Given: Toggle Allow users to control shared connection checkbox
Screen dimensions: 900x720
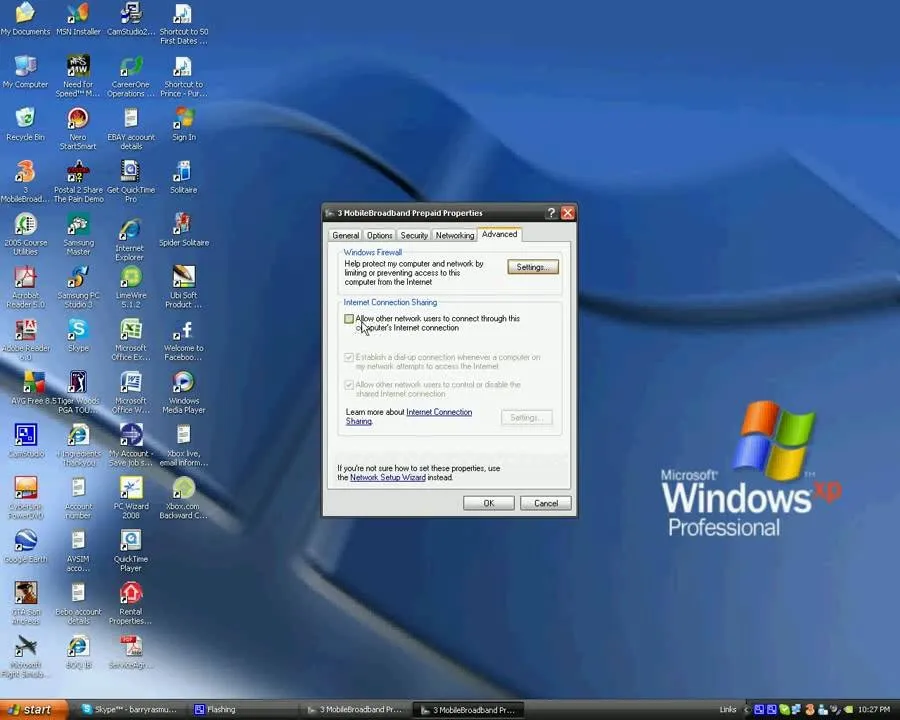Looking at the screenshot, I should 348,385.
